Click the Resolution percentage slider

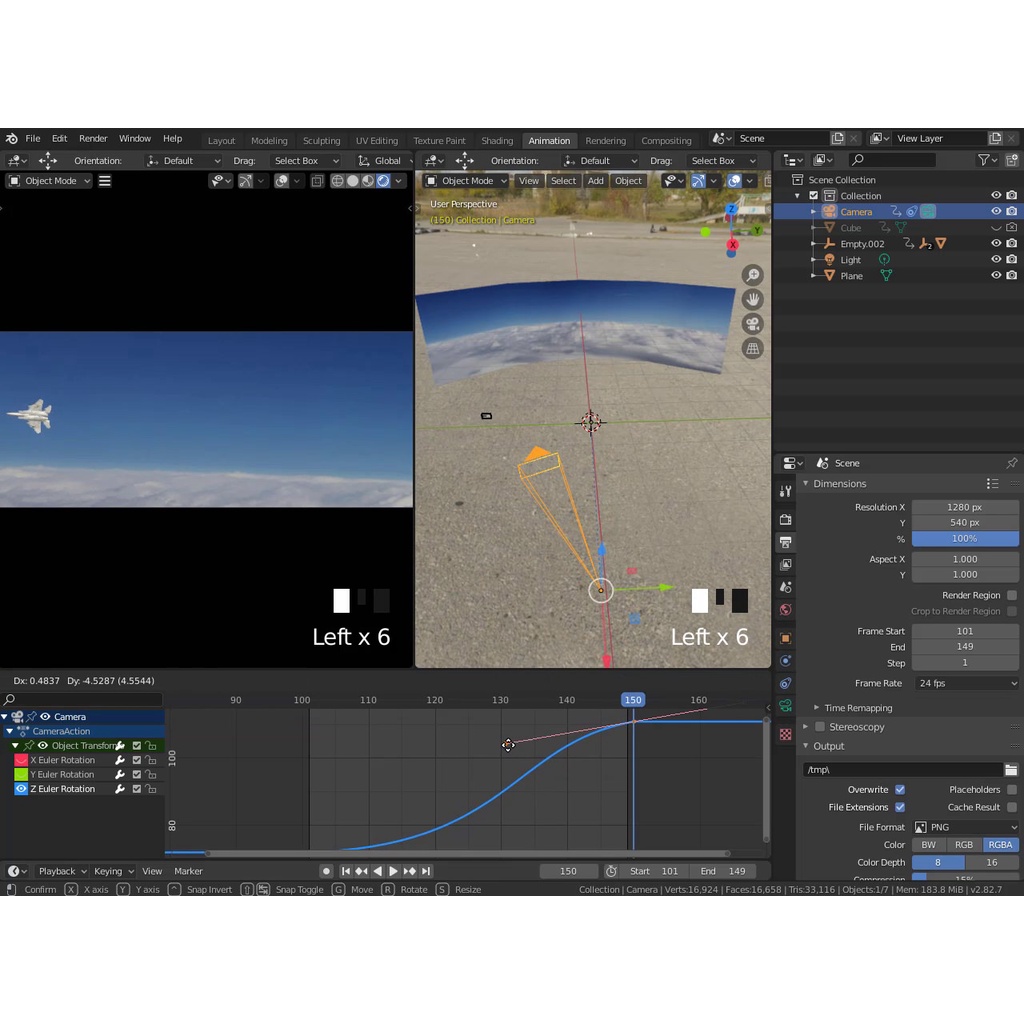click(x=964, y=539)
